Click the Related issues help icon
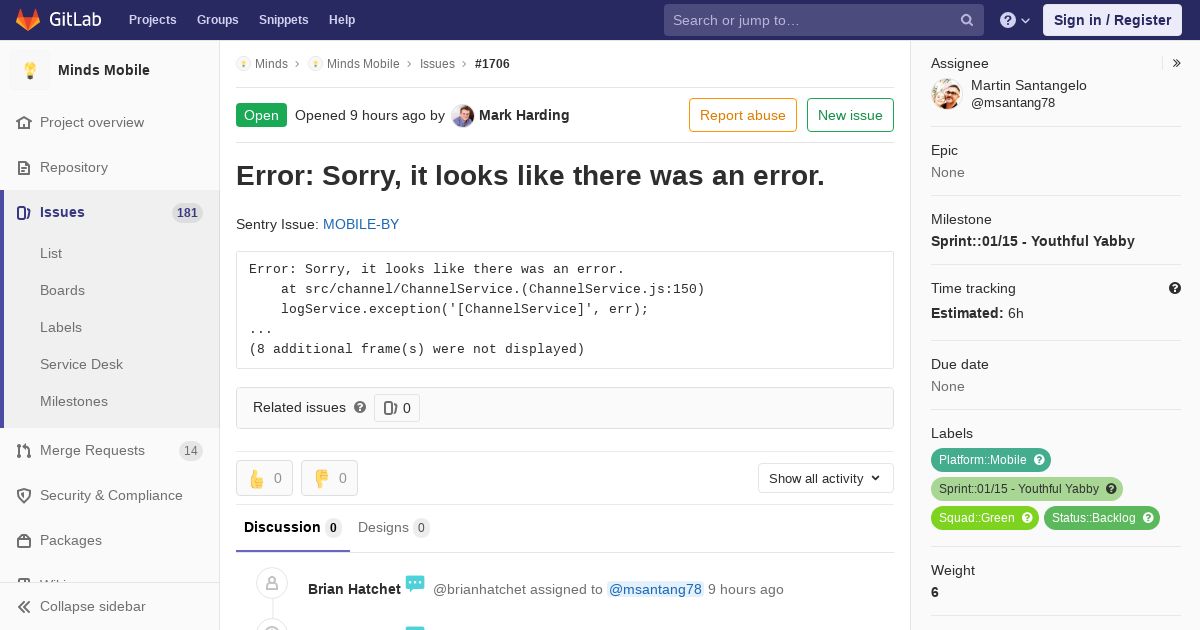The image size is (1200, 630). (x=360, y=407)
